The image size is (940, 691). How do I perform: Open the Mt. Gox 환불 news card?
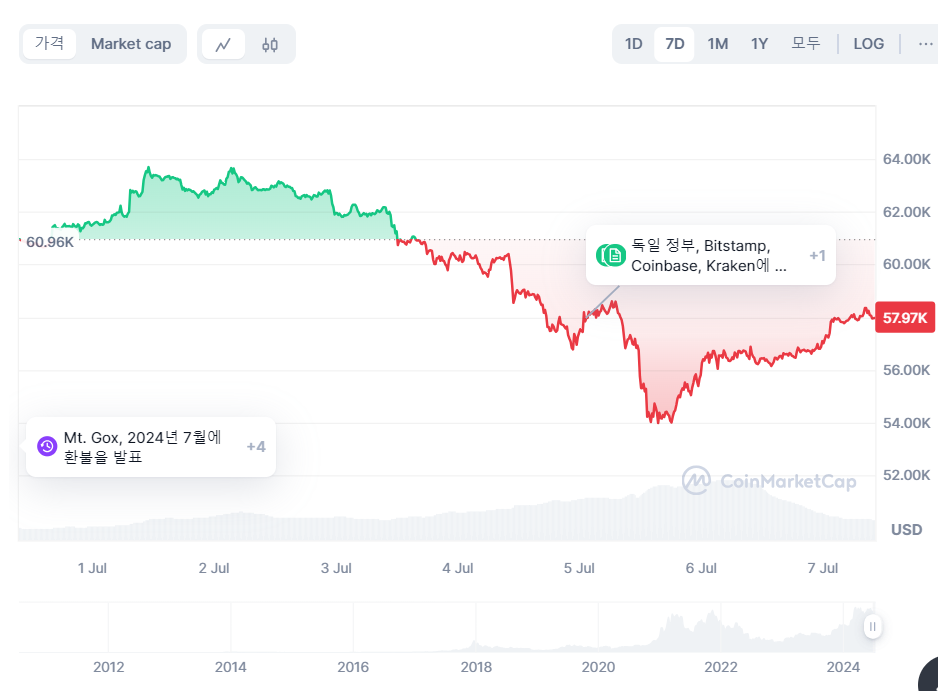143,447
